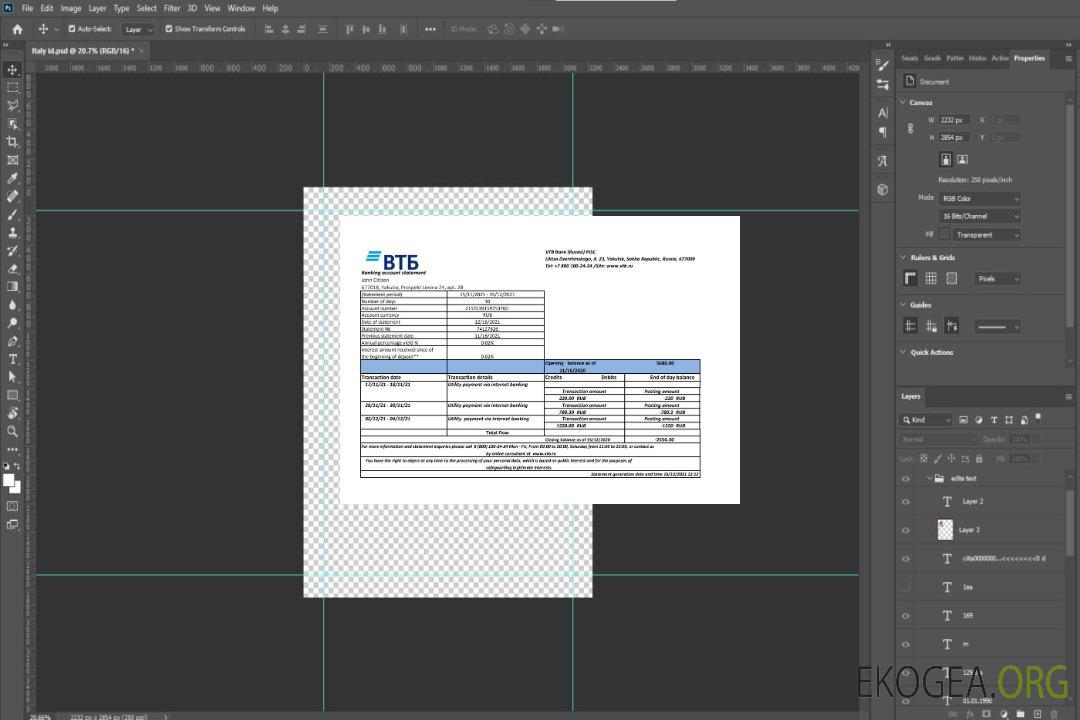This screenshot has height=720, width=1080.
Task: Open Brush Settings panel icon
Action: (882, 64)
